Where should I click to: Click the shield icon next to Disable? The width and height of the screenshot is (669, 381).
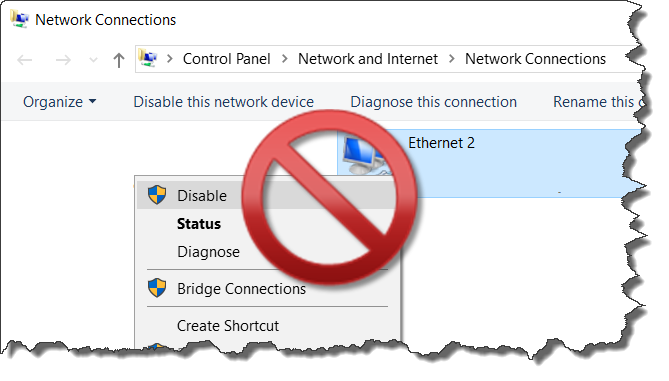pyautogui.click(x=157, y=195)
